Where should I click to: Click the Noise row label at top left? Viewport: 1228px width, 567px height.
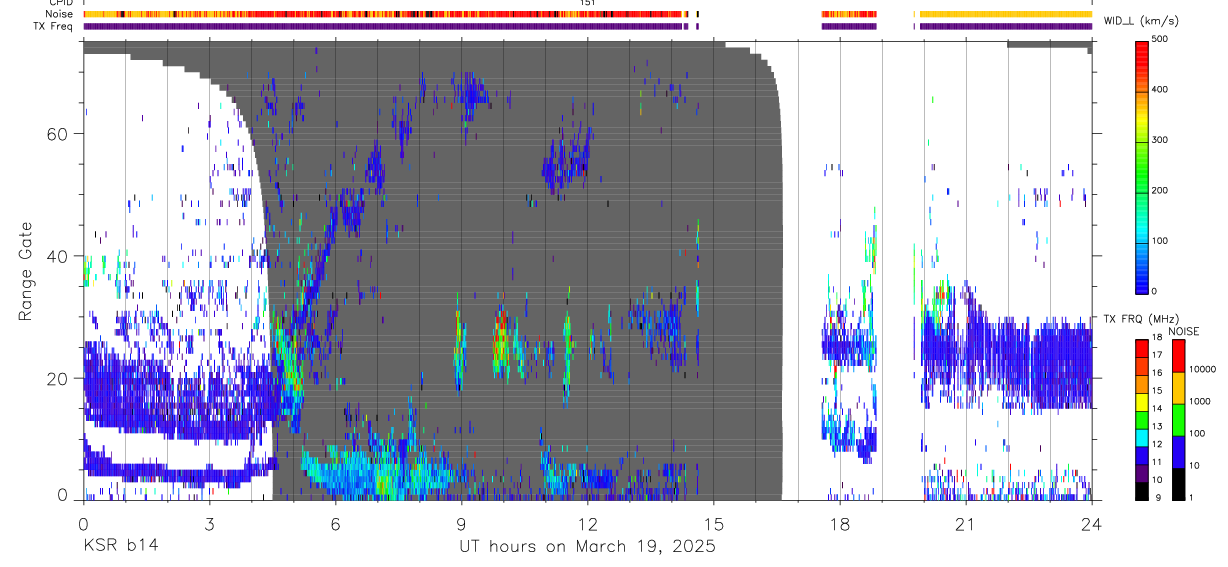click(60, 14)
